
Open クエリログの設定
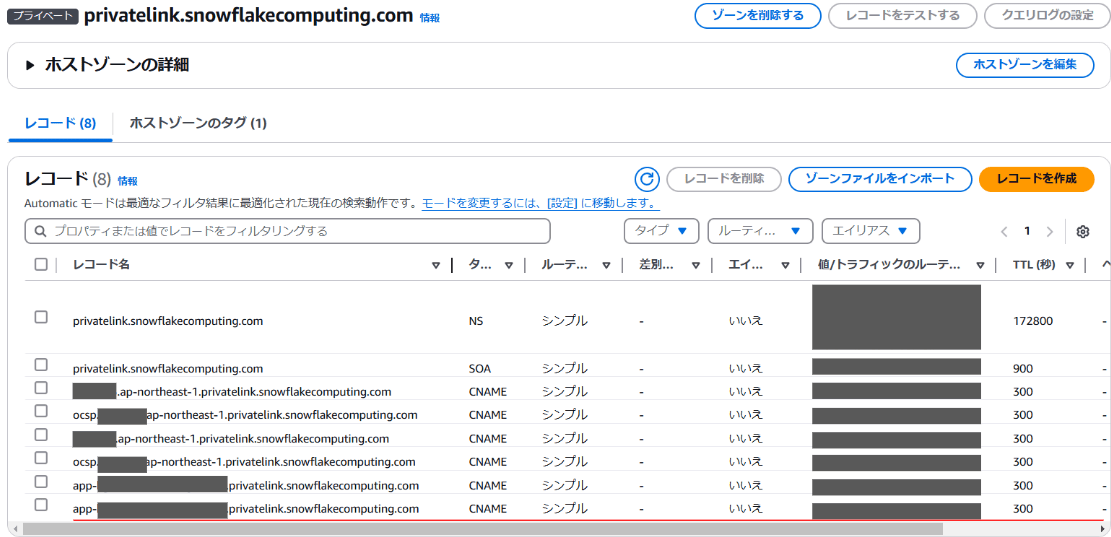point(1047,16)
